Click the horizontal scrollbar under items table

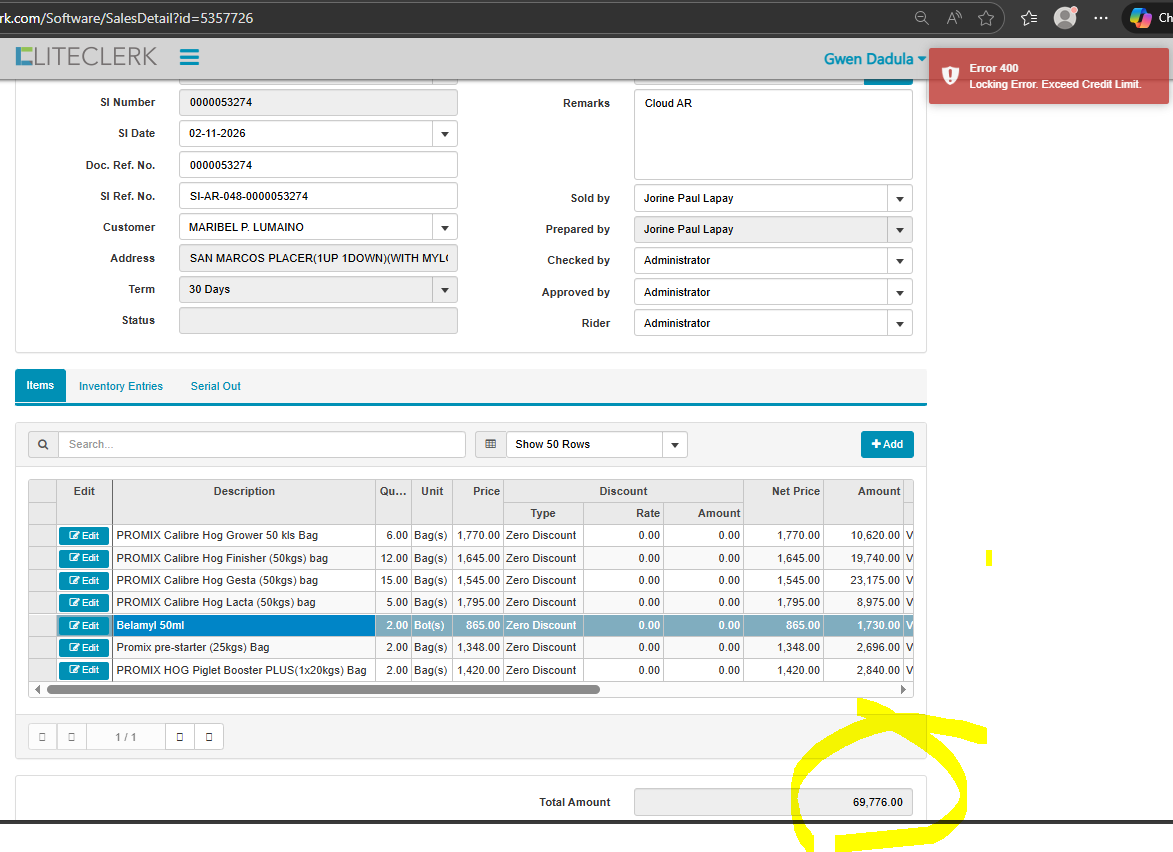coord(322,689)
